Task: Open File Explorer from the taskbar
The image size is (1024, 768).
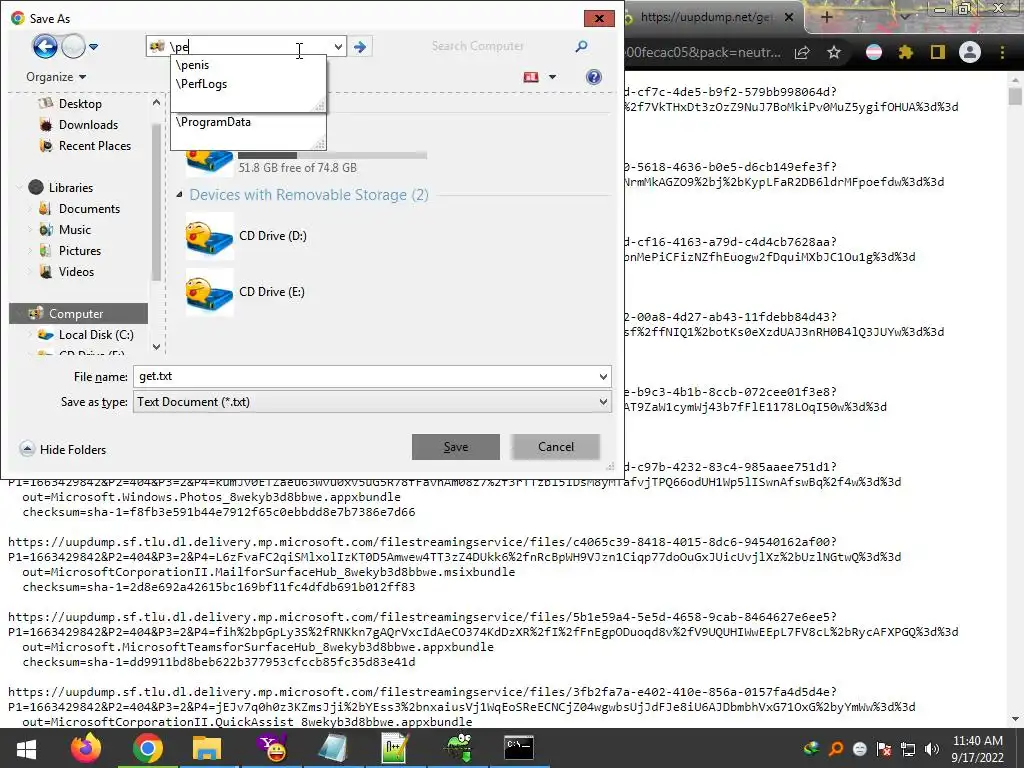Action: (x=208, y=748)
